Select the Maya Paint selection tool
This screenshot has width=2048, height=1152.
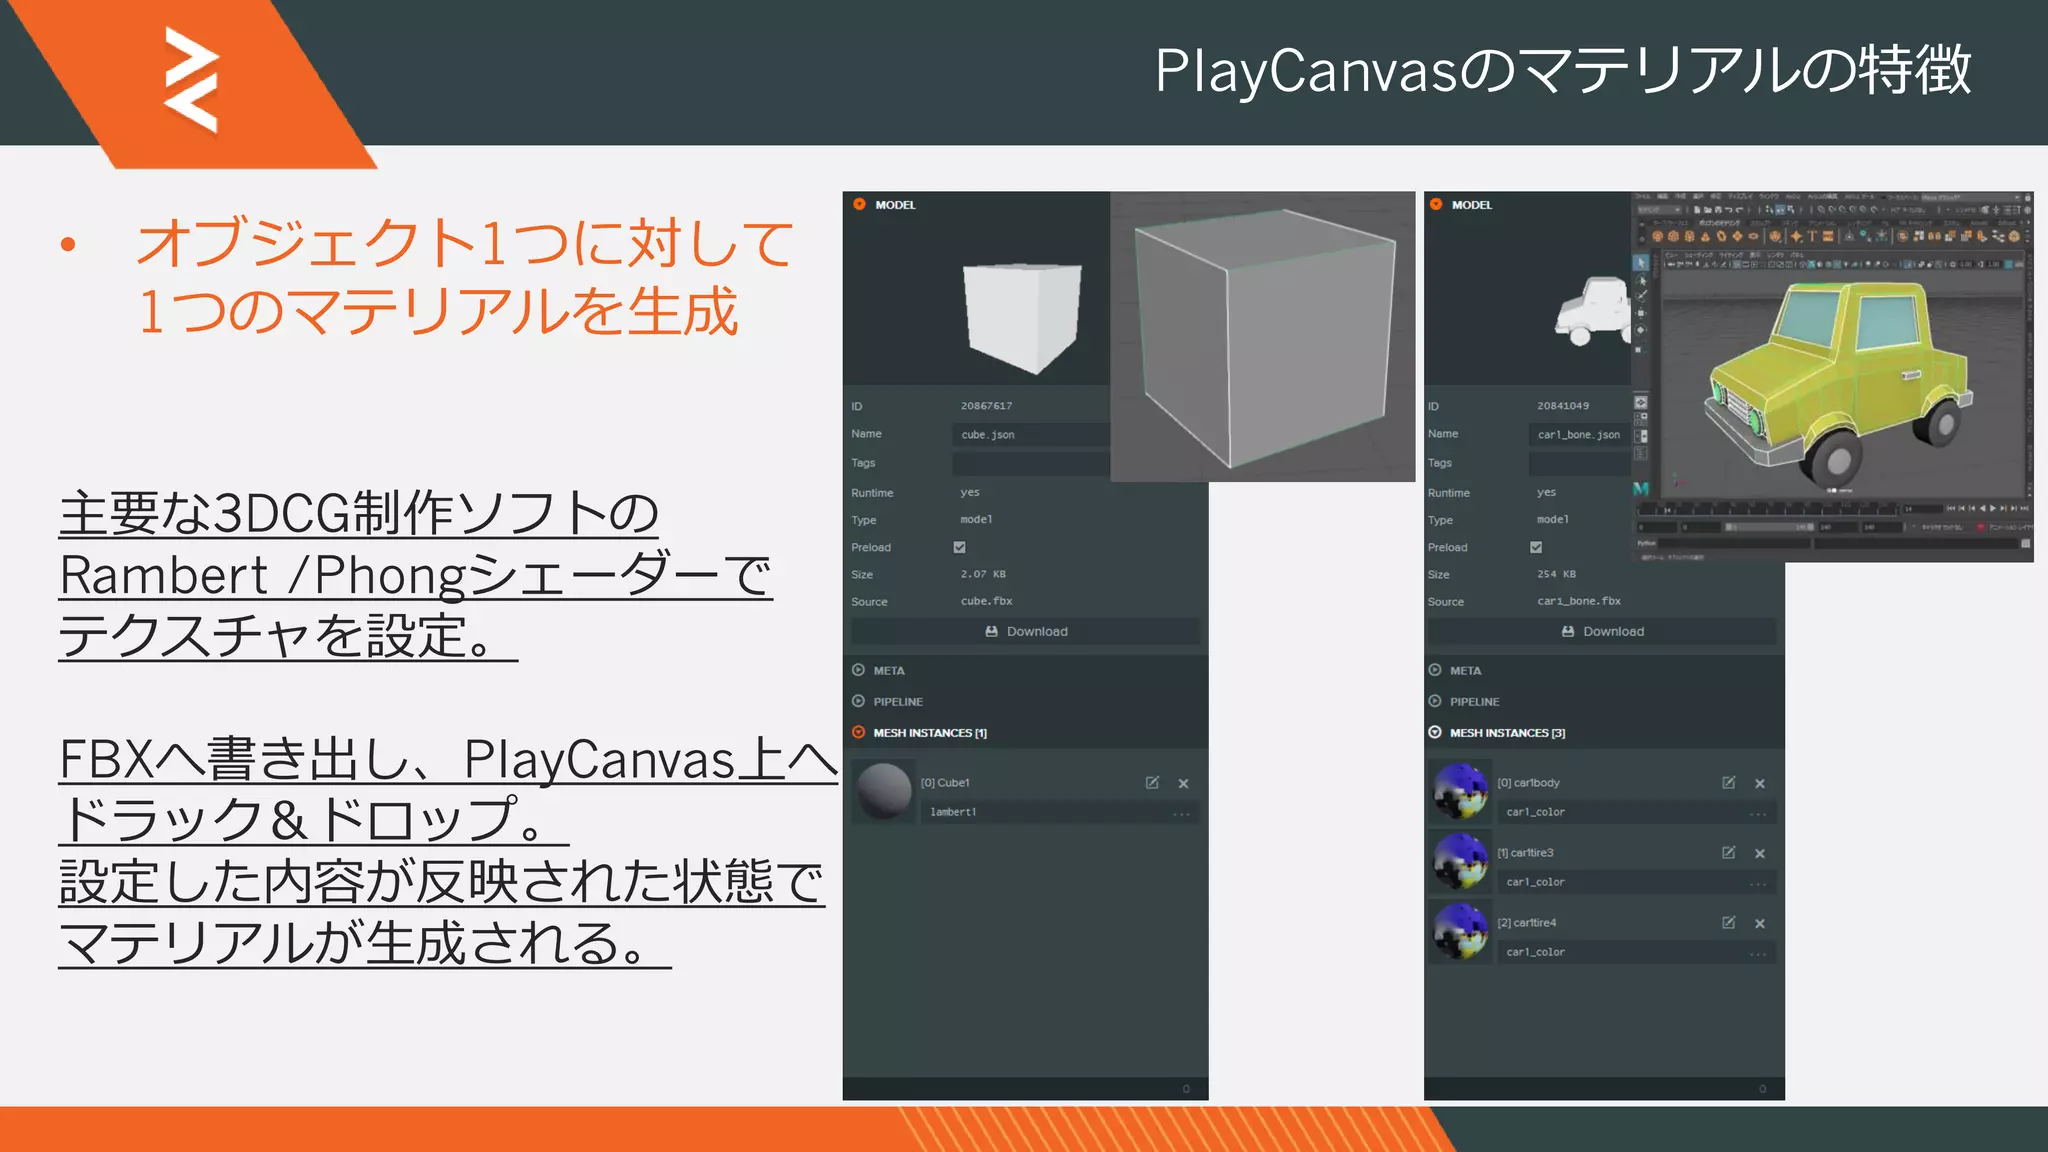pos(1641,296)
